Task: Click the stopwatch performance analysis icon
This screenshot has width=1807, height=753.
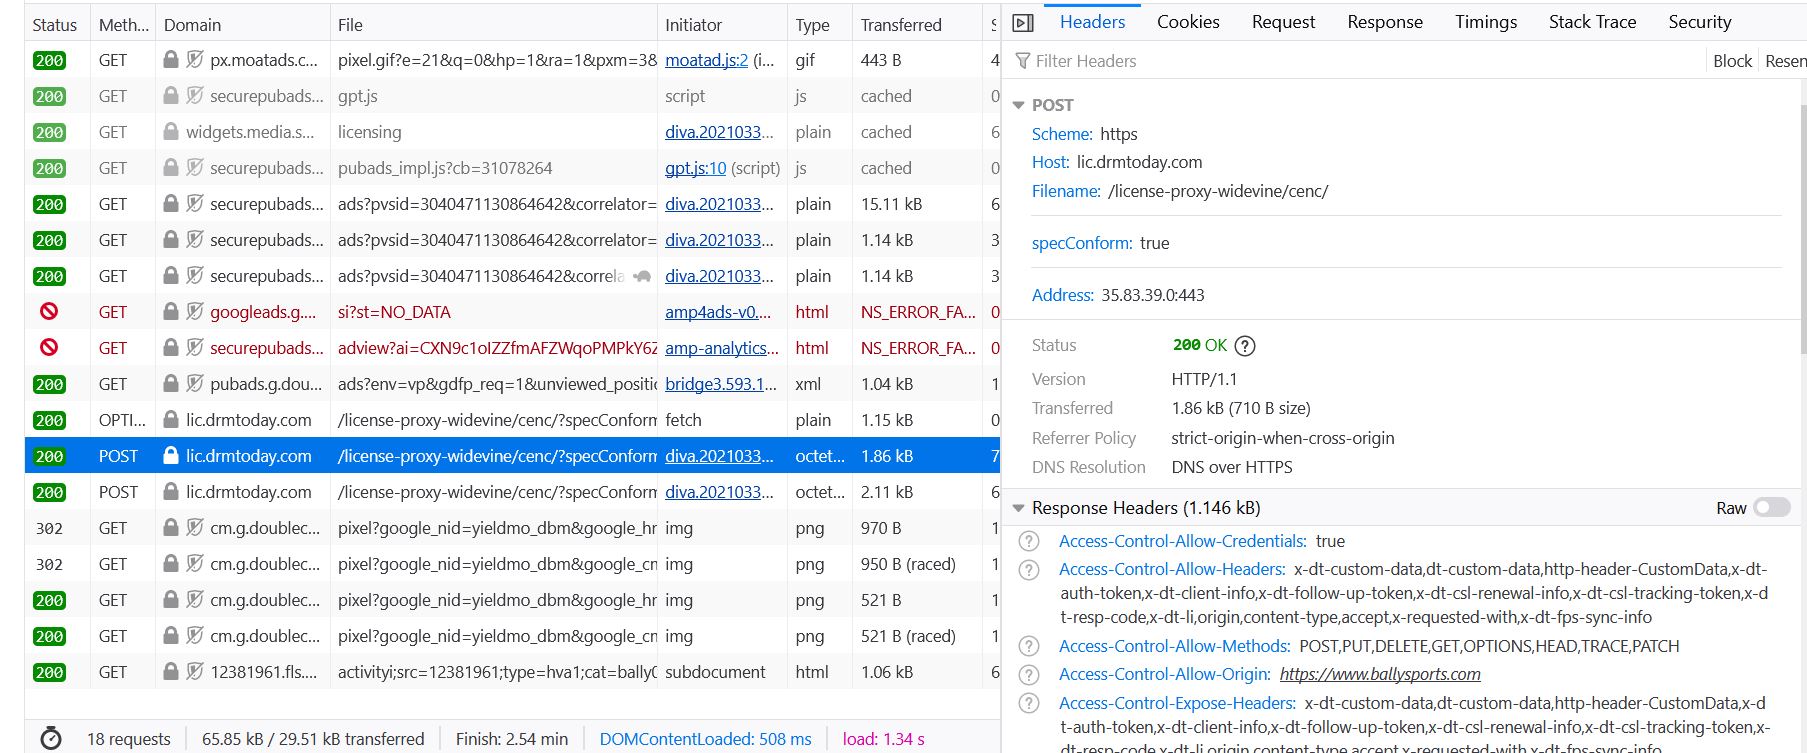Action: pyautogui.click(x=50, y=739)
